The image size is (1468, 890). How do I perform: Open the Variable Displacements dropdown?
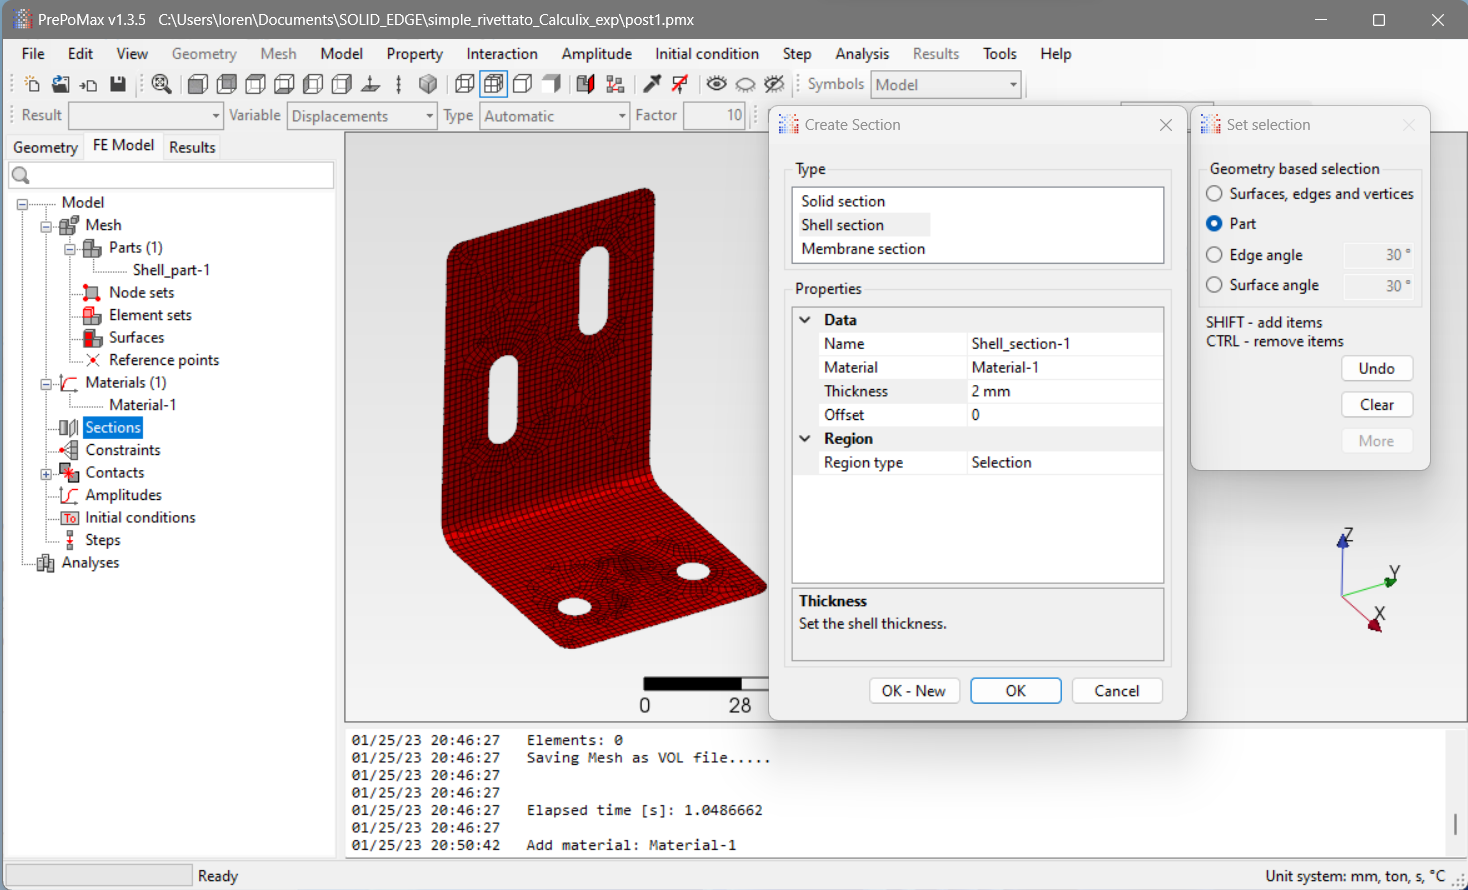click(429, 116)
